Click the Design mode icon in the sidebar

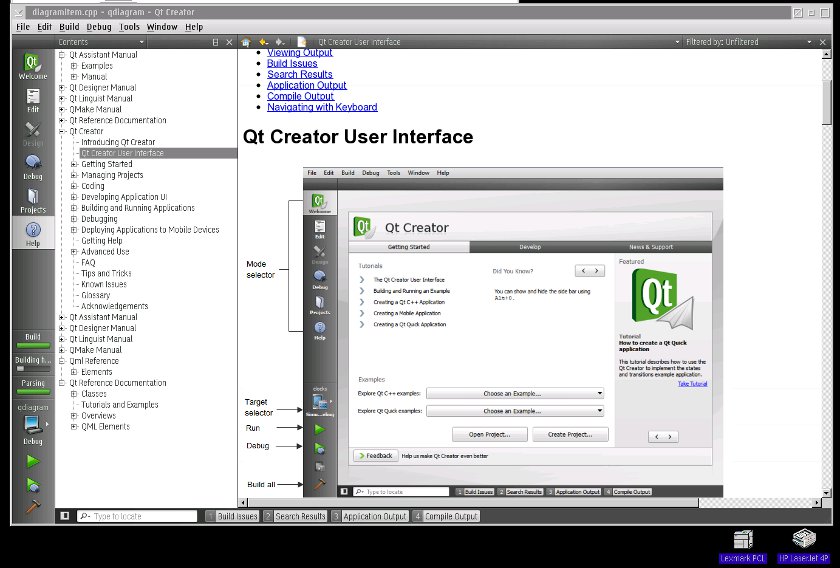[33, 134]
